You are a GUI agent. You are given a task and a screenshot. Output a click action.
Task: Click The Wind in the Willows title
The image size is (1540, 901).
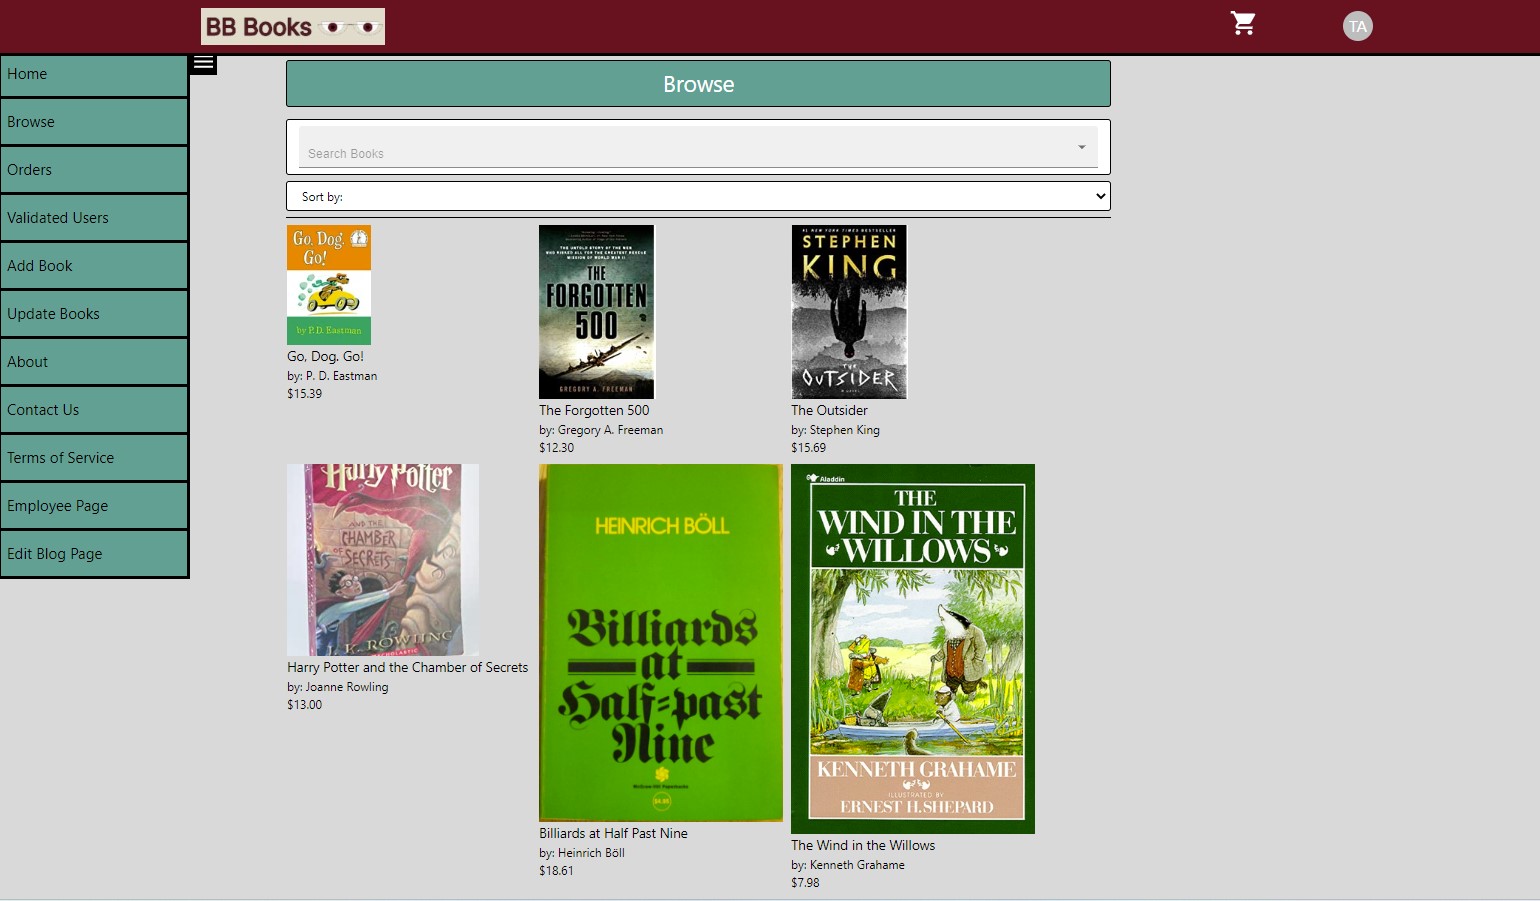(x=863, y=845)
